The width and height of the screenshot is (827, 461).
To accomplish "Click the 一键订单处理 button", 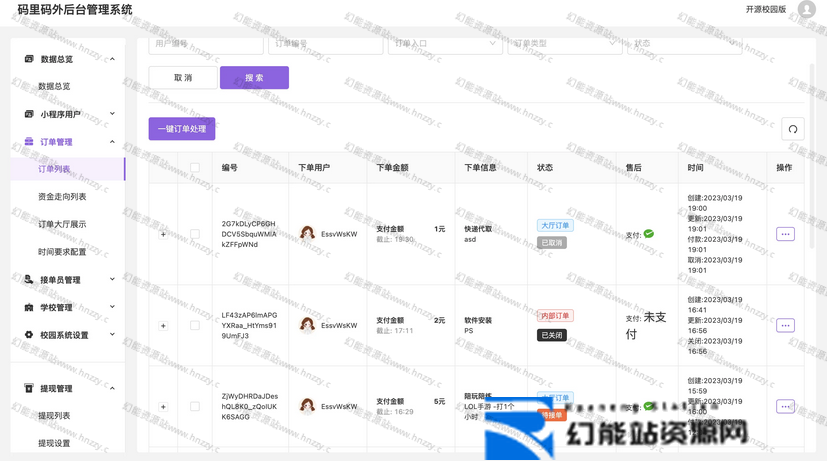I will click(x=182, y=129).
